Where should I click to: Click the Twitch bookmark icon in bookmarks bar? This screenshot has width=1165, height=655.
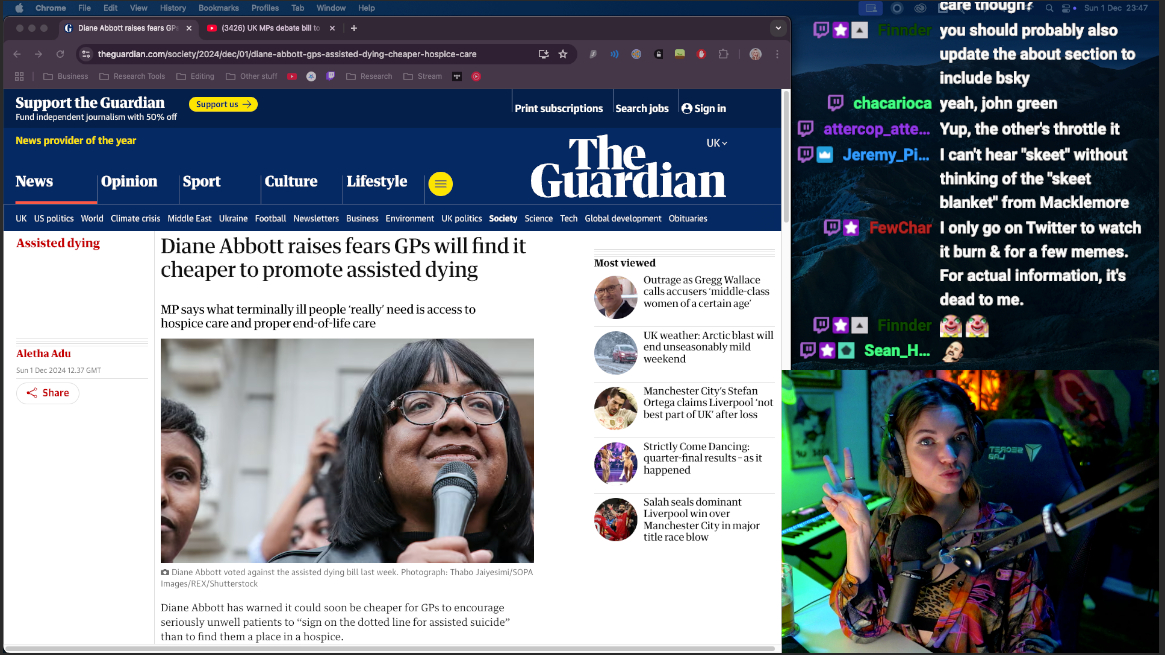click(330, 76)
